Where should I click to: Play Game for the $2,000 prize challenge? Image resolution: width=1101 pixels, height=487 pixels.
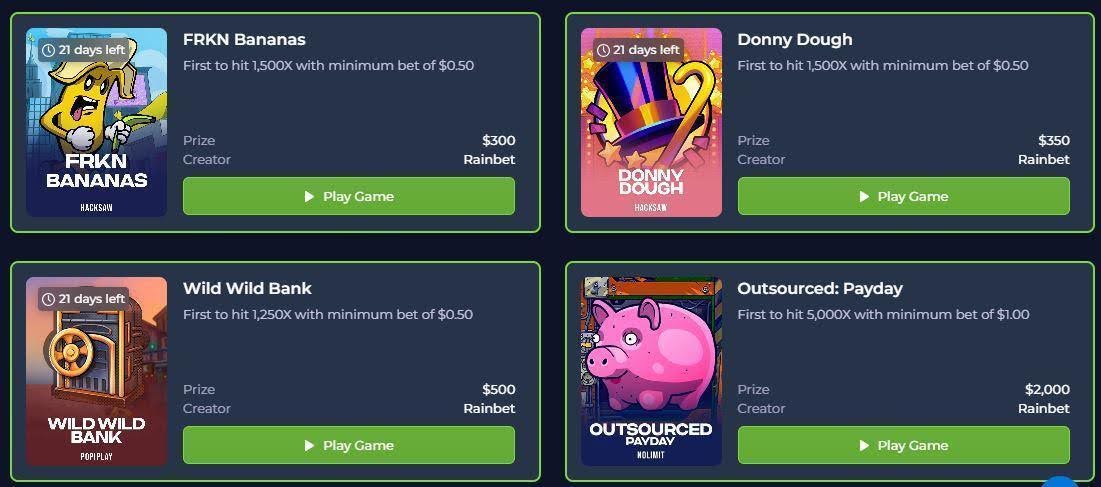tap(904, 446)
